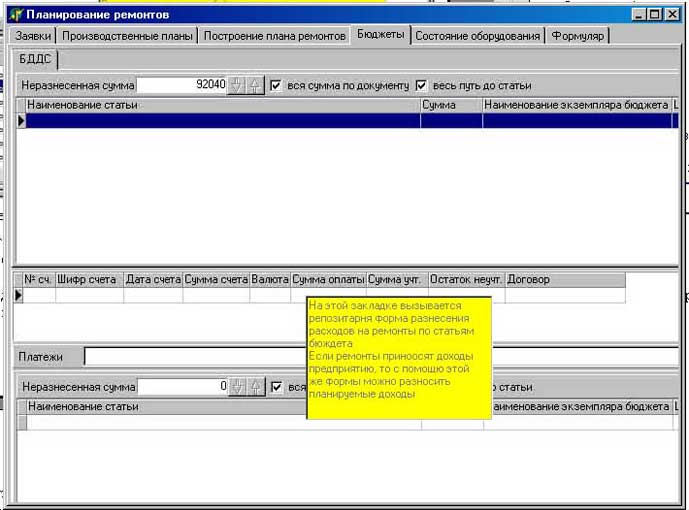Click the app icon in the title bar
689x510 pixels.
16,14
